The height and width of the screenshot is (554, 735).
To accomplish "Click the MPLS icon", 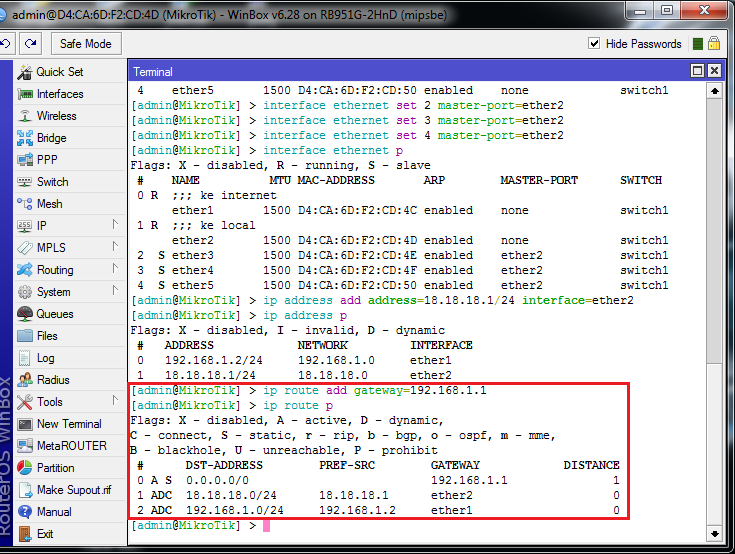I will [x=25, y=247].
